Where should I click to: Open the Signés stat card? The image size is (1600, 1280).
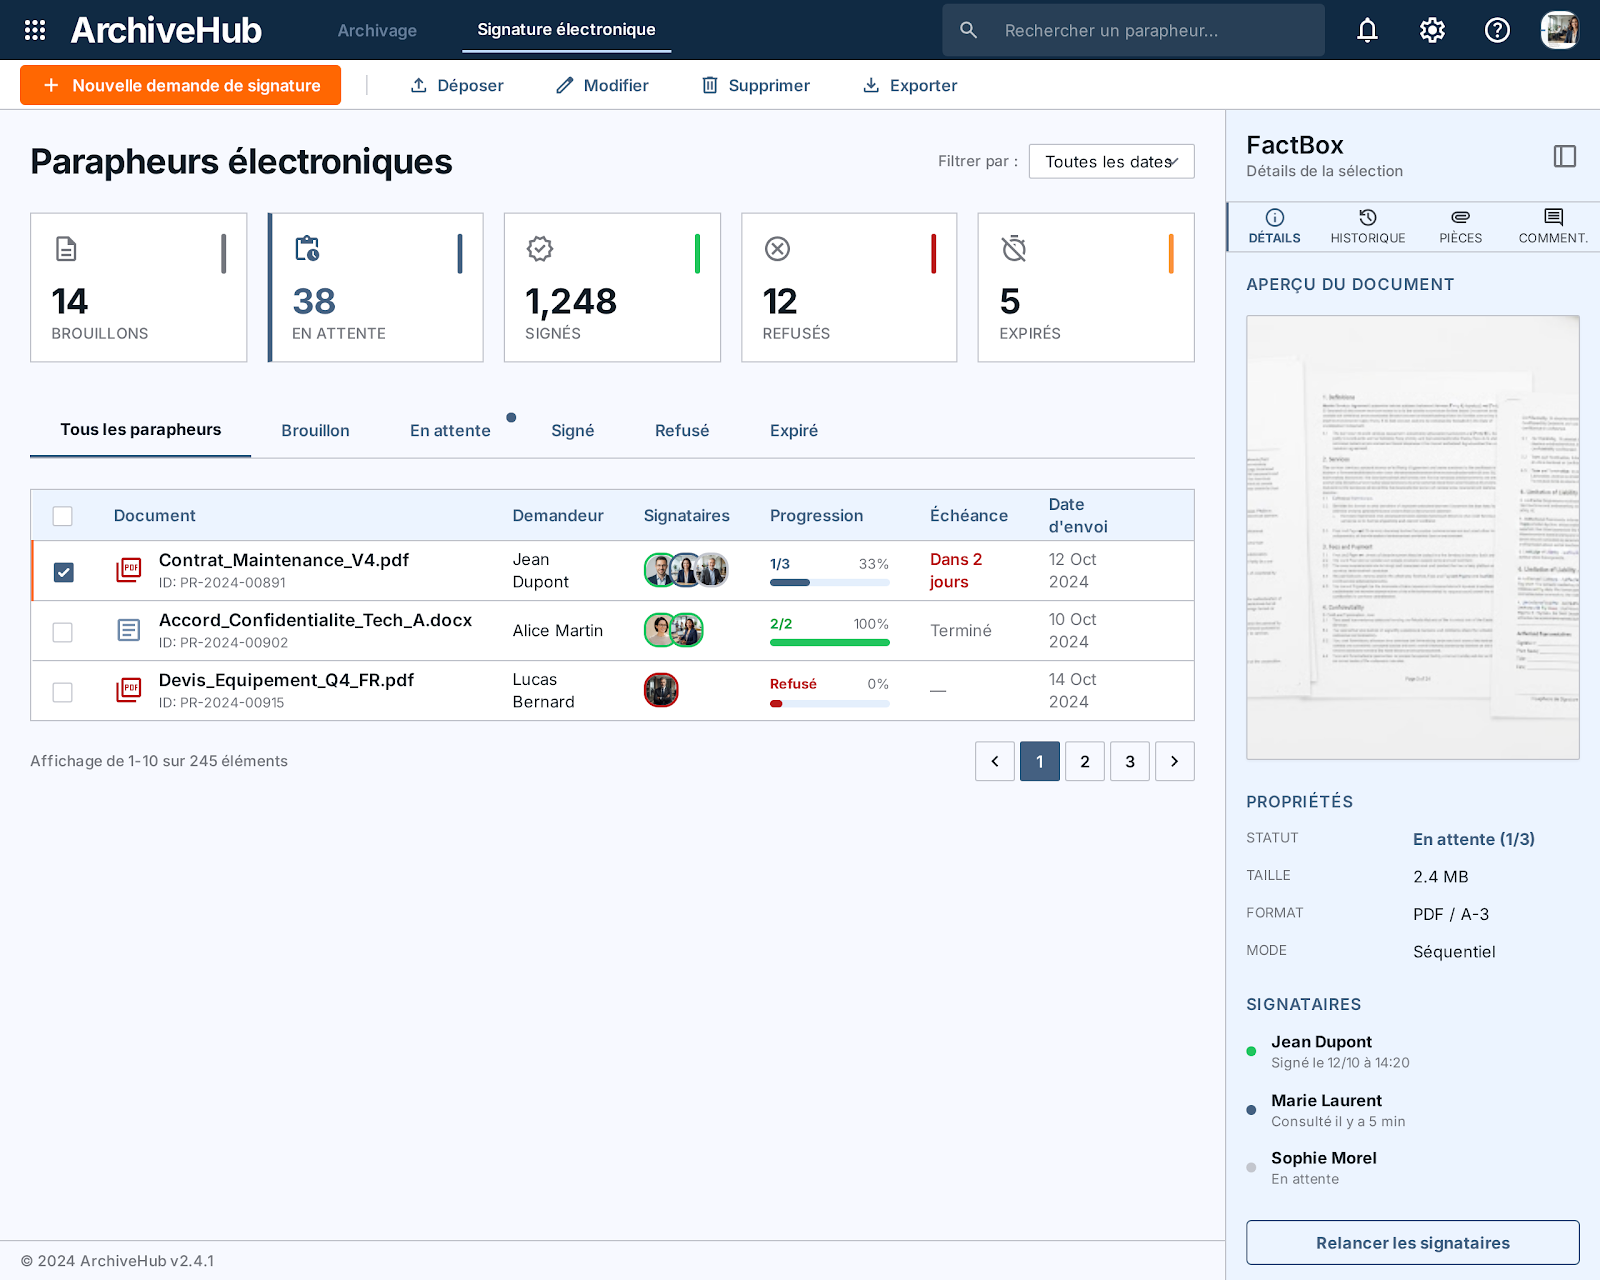coord(612,287)
